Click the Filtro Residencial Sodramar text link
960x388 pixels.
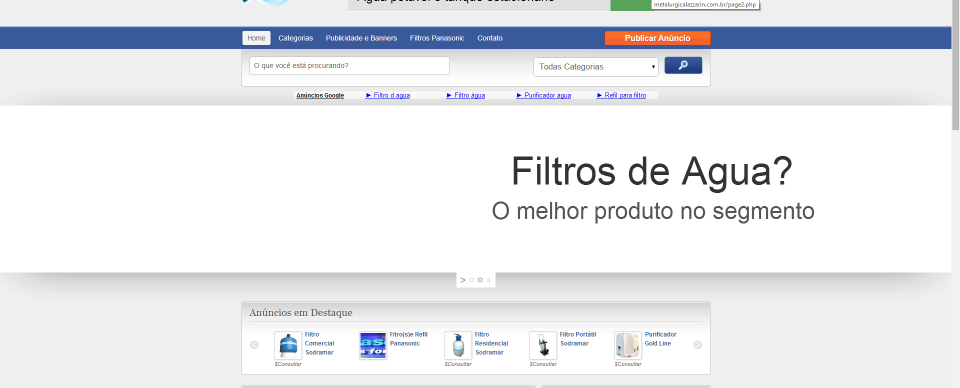(491, 343)
